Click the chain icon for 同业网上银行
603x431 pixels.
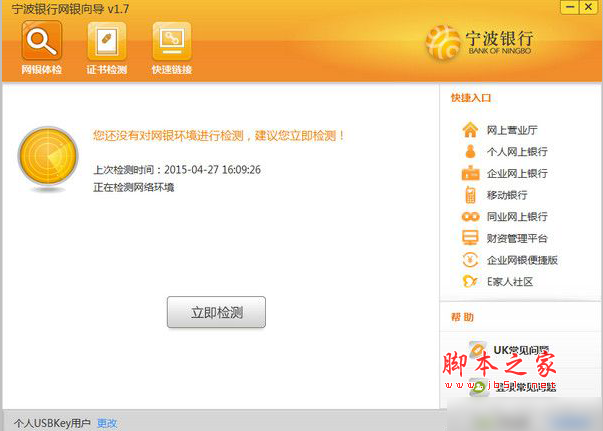pyautogui.click(x=470, y=216)
